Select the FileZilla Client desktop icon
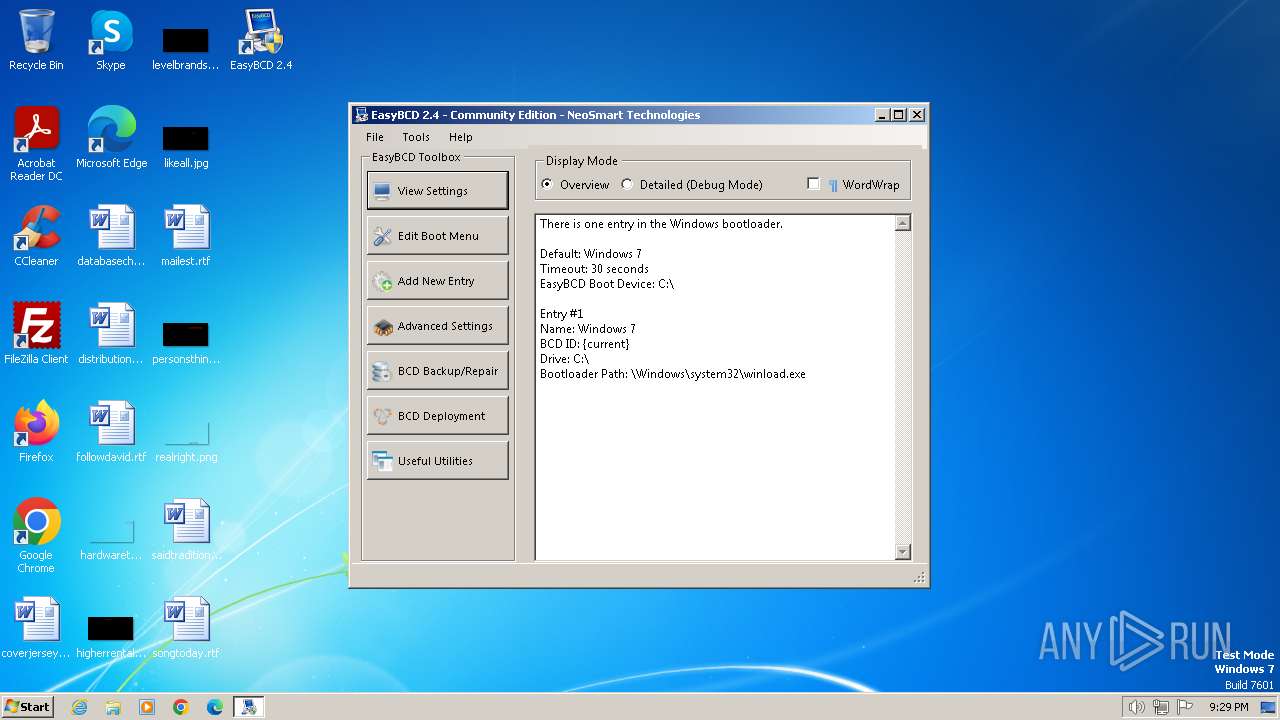 36,334
